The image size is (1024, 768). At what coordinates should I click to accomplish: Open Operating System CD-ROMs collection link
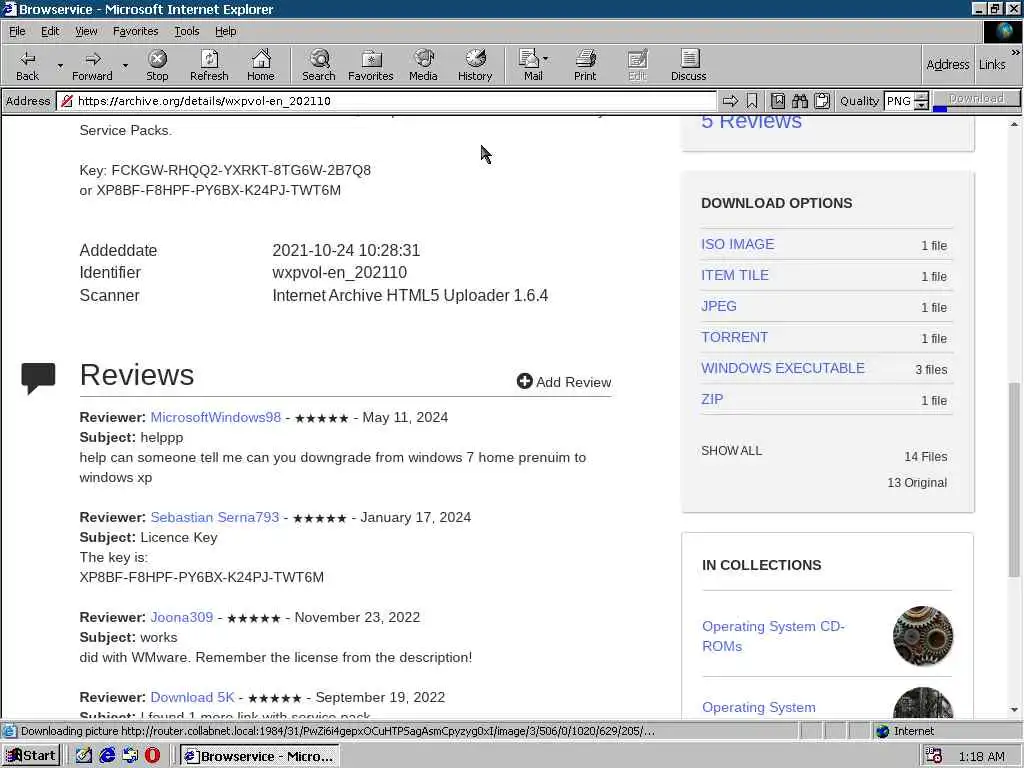pyautogui.click(x=773, y=636)
